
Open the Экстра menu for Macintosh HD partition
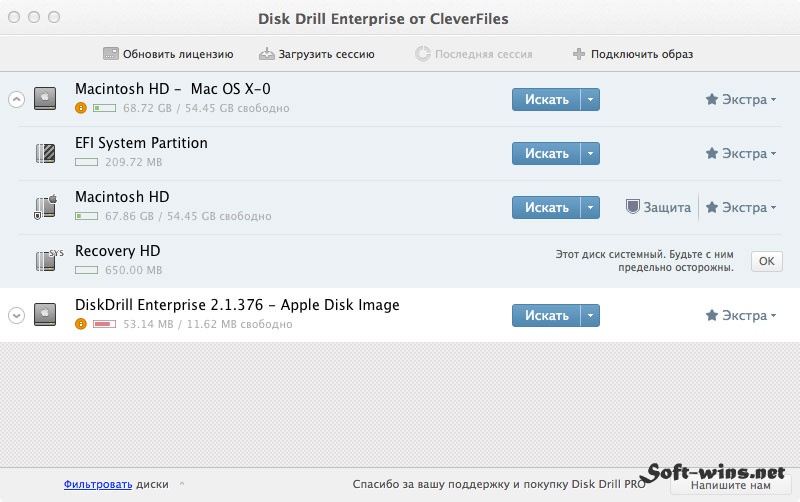coord(741,207)
